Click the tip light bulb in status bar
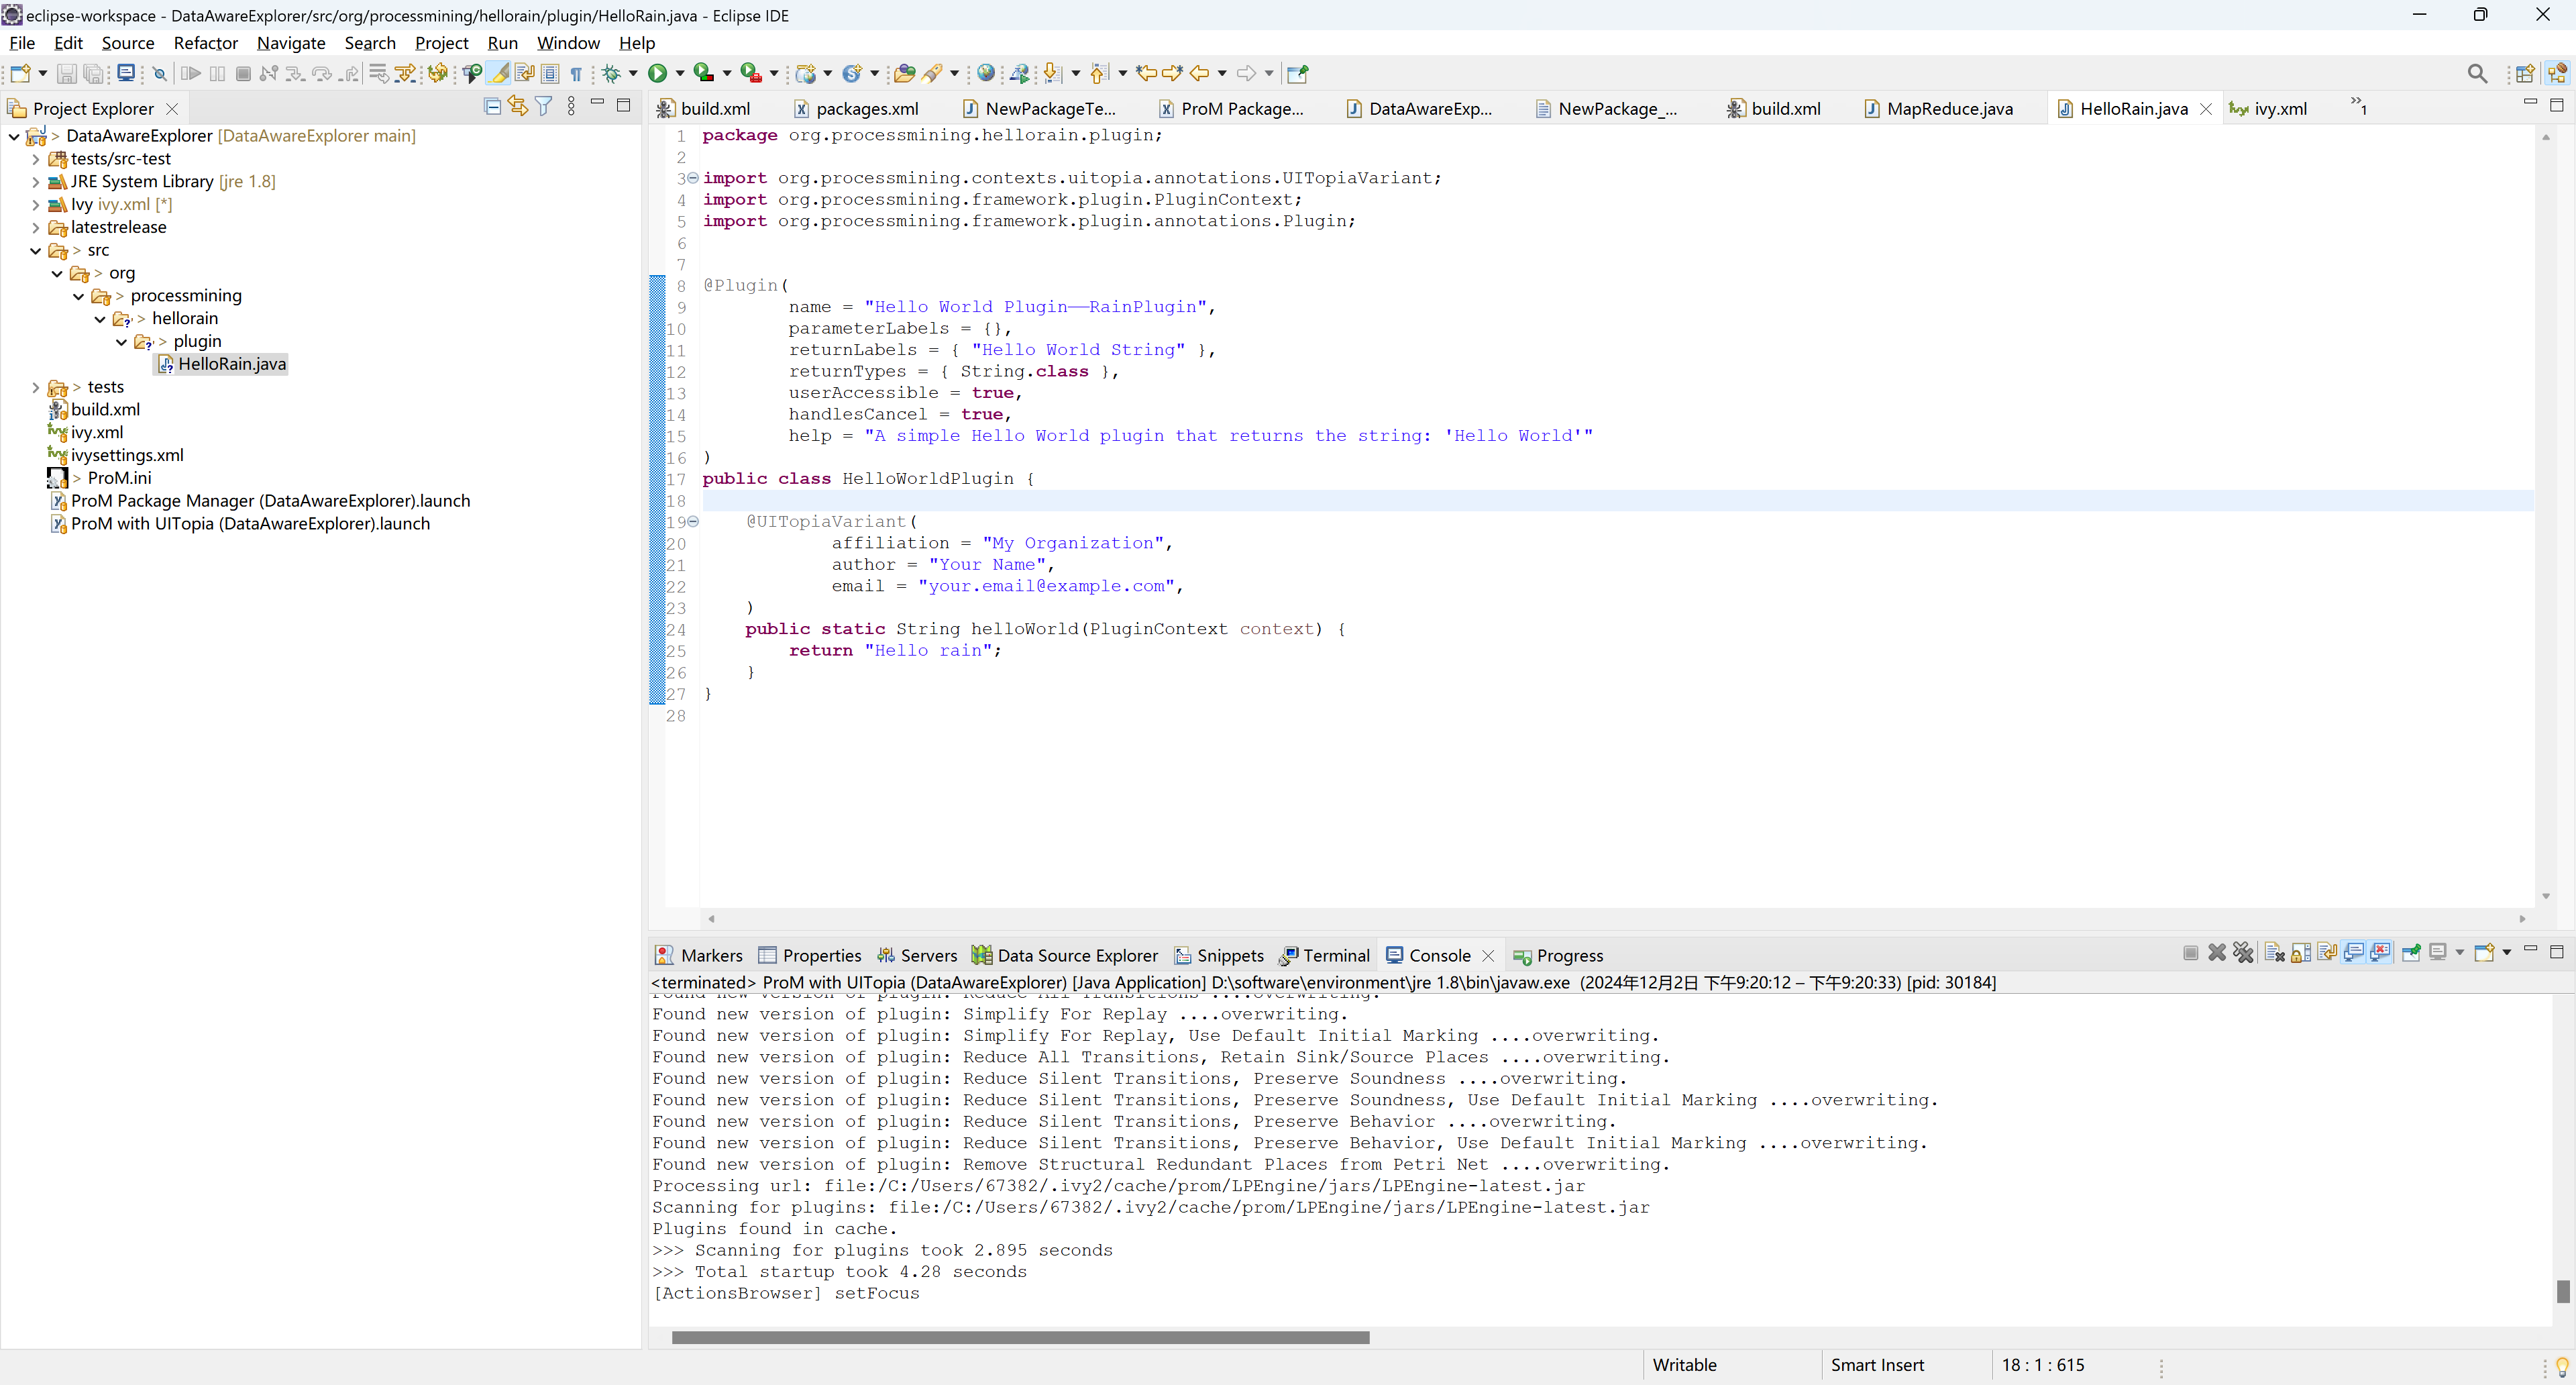This screenshot has width=2576, height=1385. [2562, 1366]
